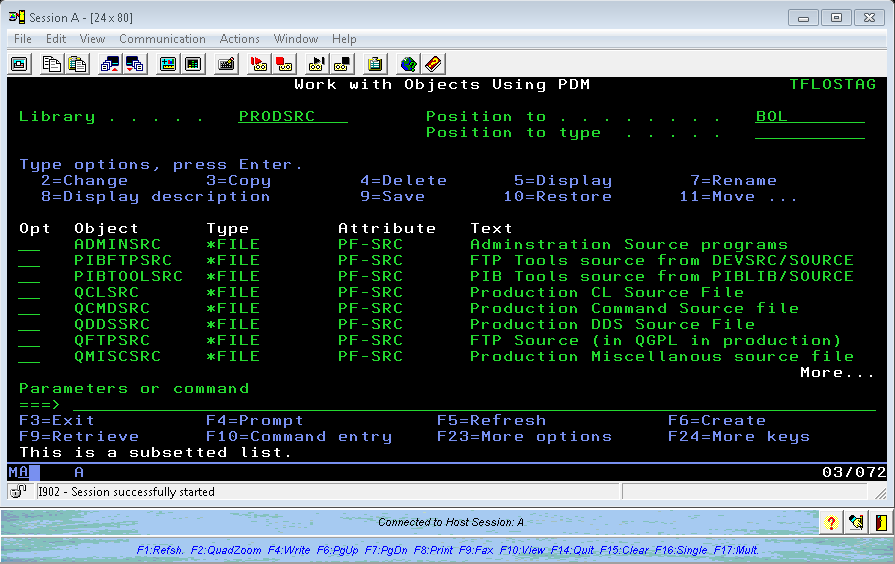Click the F1:Refsh. link in bottom bar
The image size is (895, 564).
point(160,550)
